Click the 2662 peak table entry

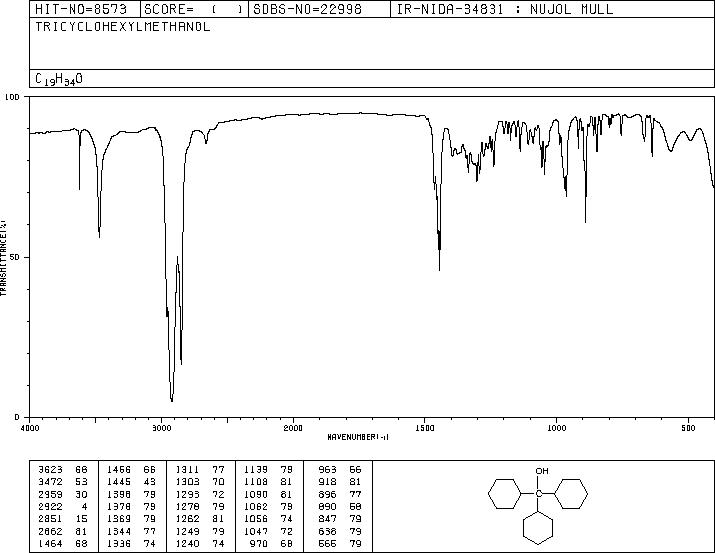(62, 531)
